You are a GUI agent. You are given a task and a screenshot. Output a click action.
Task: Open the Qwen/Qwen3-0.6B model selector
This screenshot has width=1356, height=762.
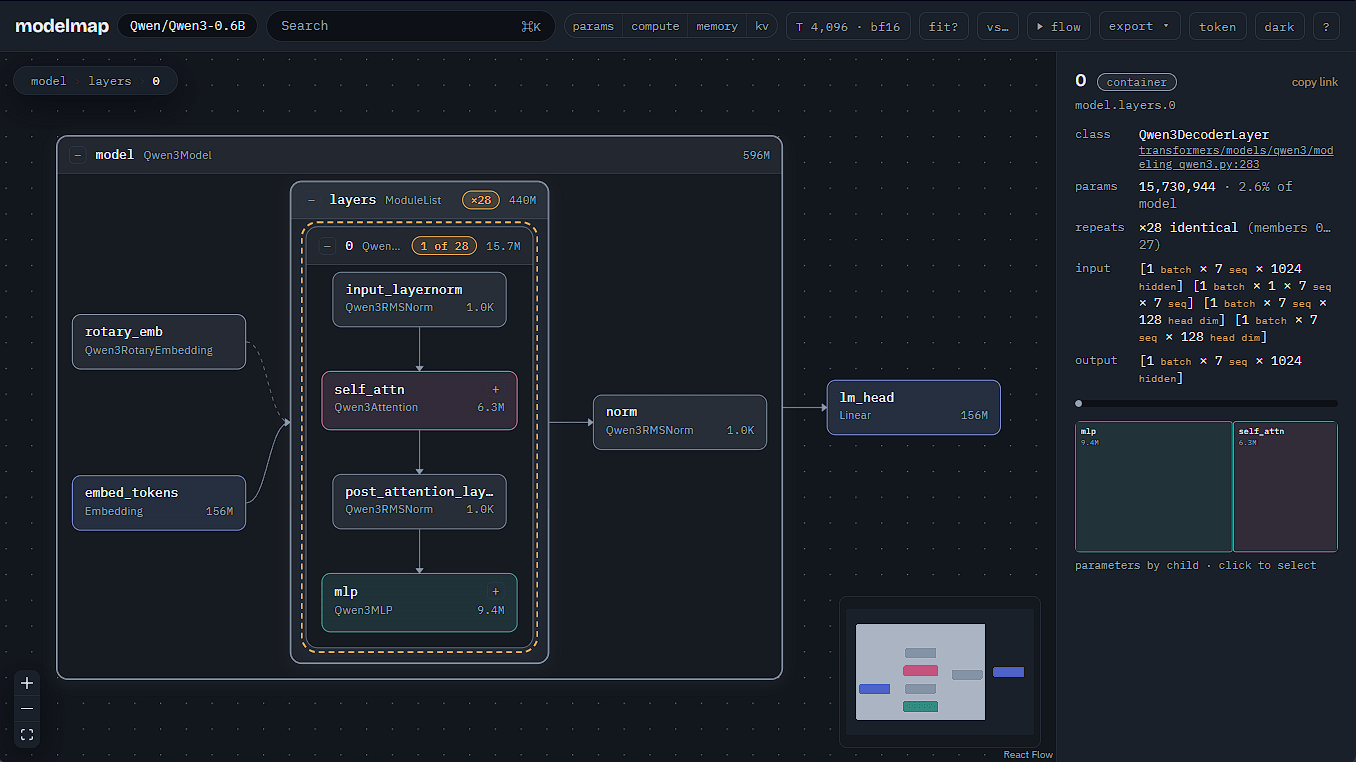[x=187, y=26]
